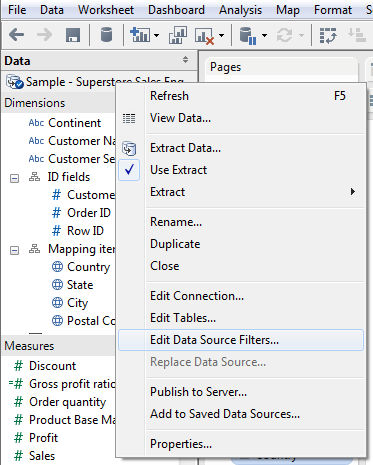The image size is (373, 465).
Task: Click the Mapping items hierarchy icon
Action: (x=34, y=249)
